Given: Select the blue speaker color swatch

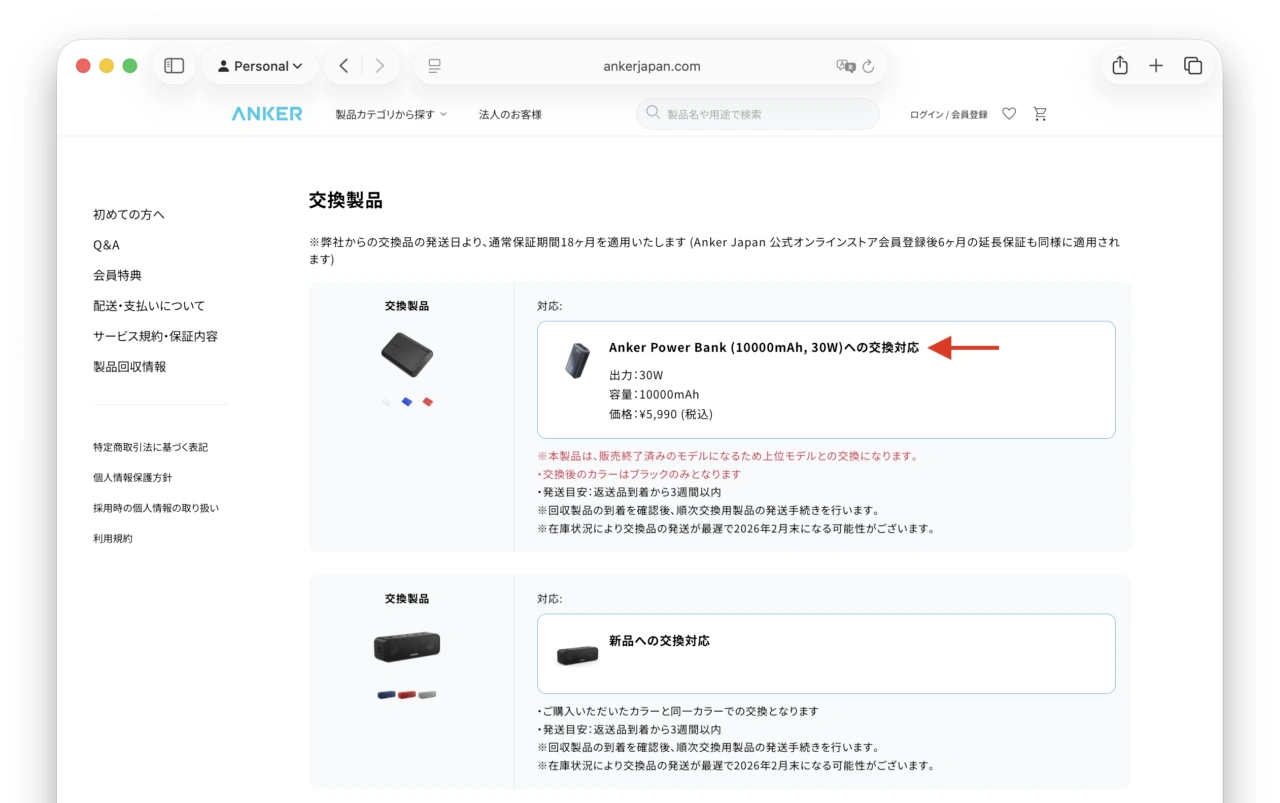Looking at the screenshot, I should pyautogui.click(x=386, y=694).
